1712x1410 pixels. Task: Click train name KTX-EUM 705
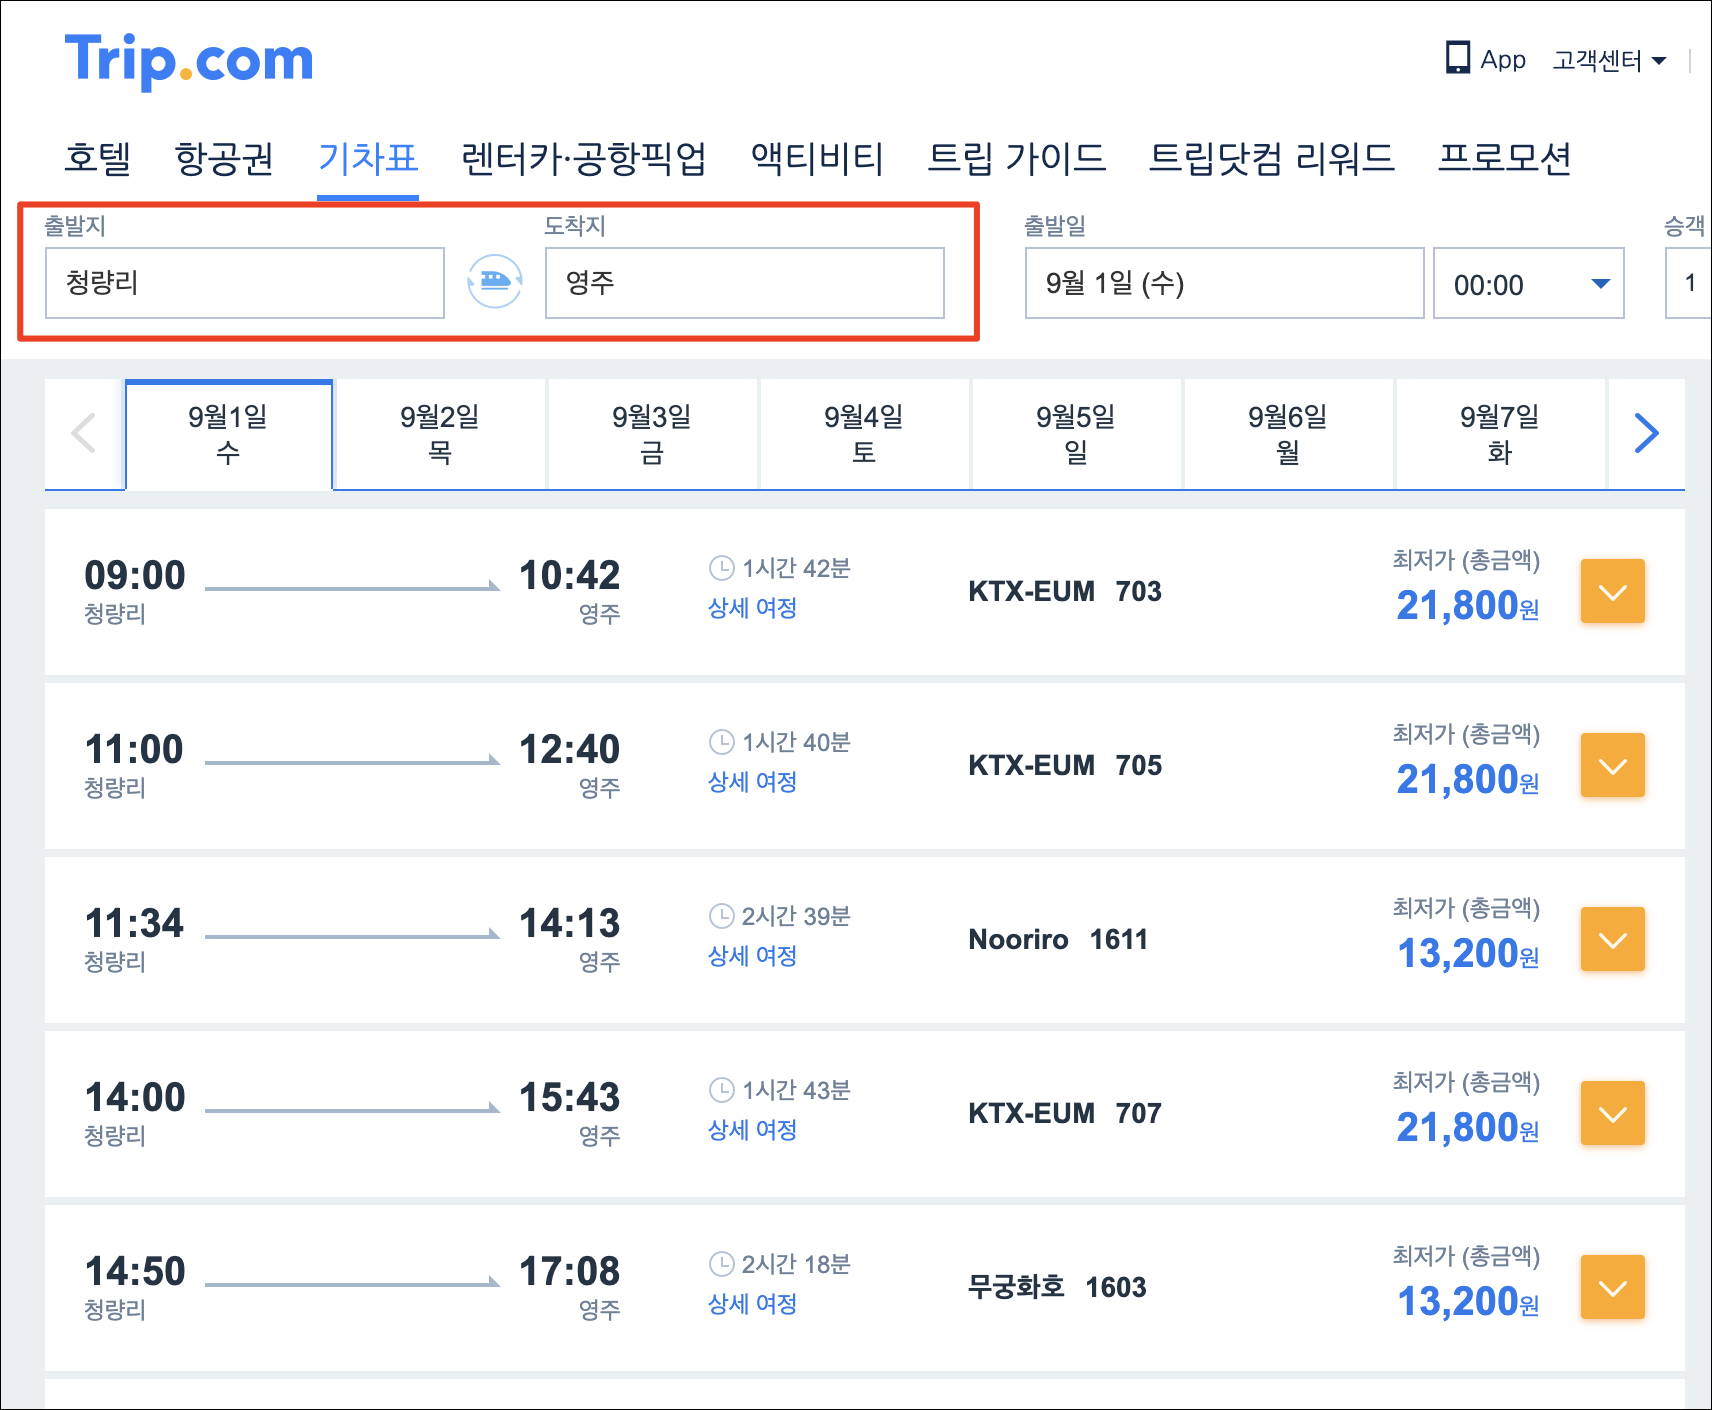[x=1065, y=765]
